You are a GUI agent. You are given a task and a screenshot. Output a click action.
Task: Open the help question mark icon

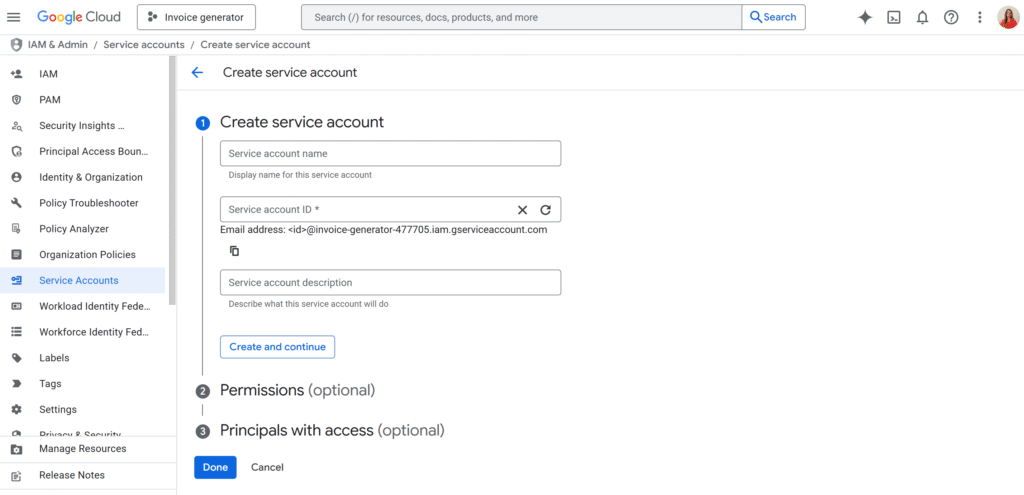(951, 17)
